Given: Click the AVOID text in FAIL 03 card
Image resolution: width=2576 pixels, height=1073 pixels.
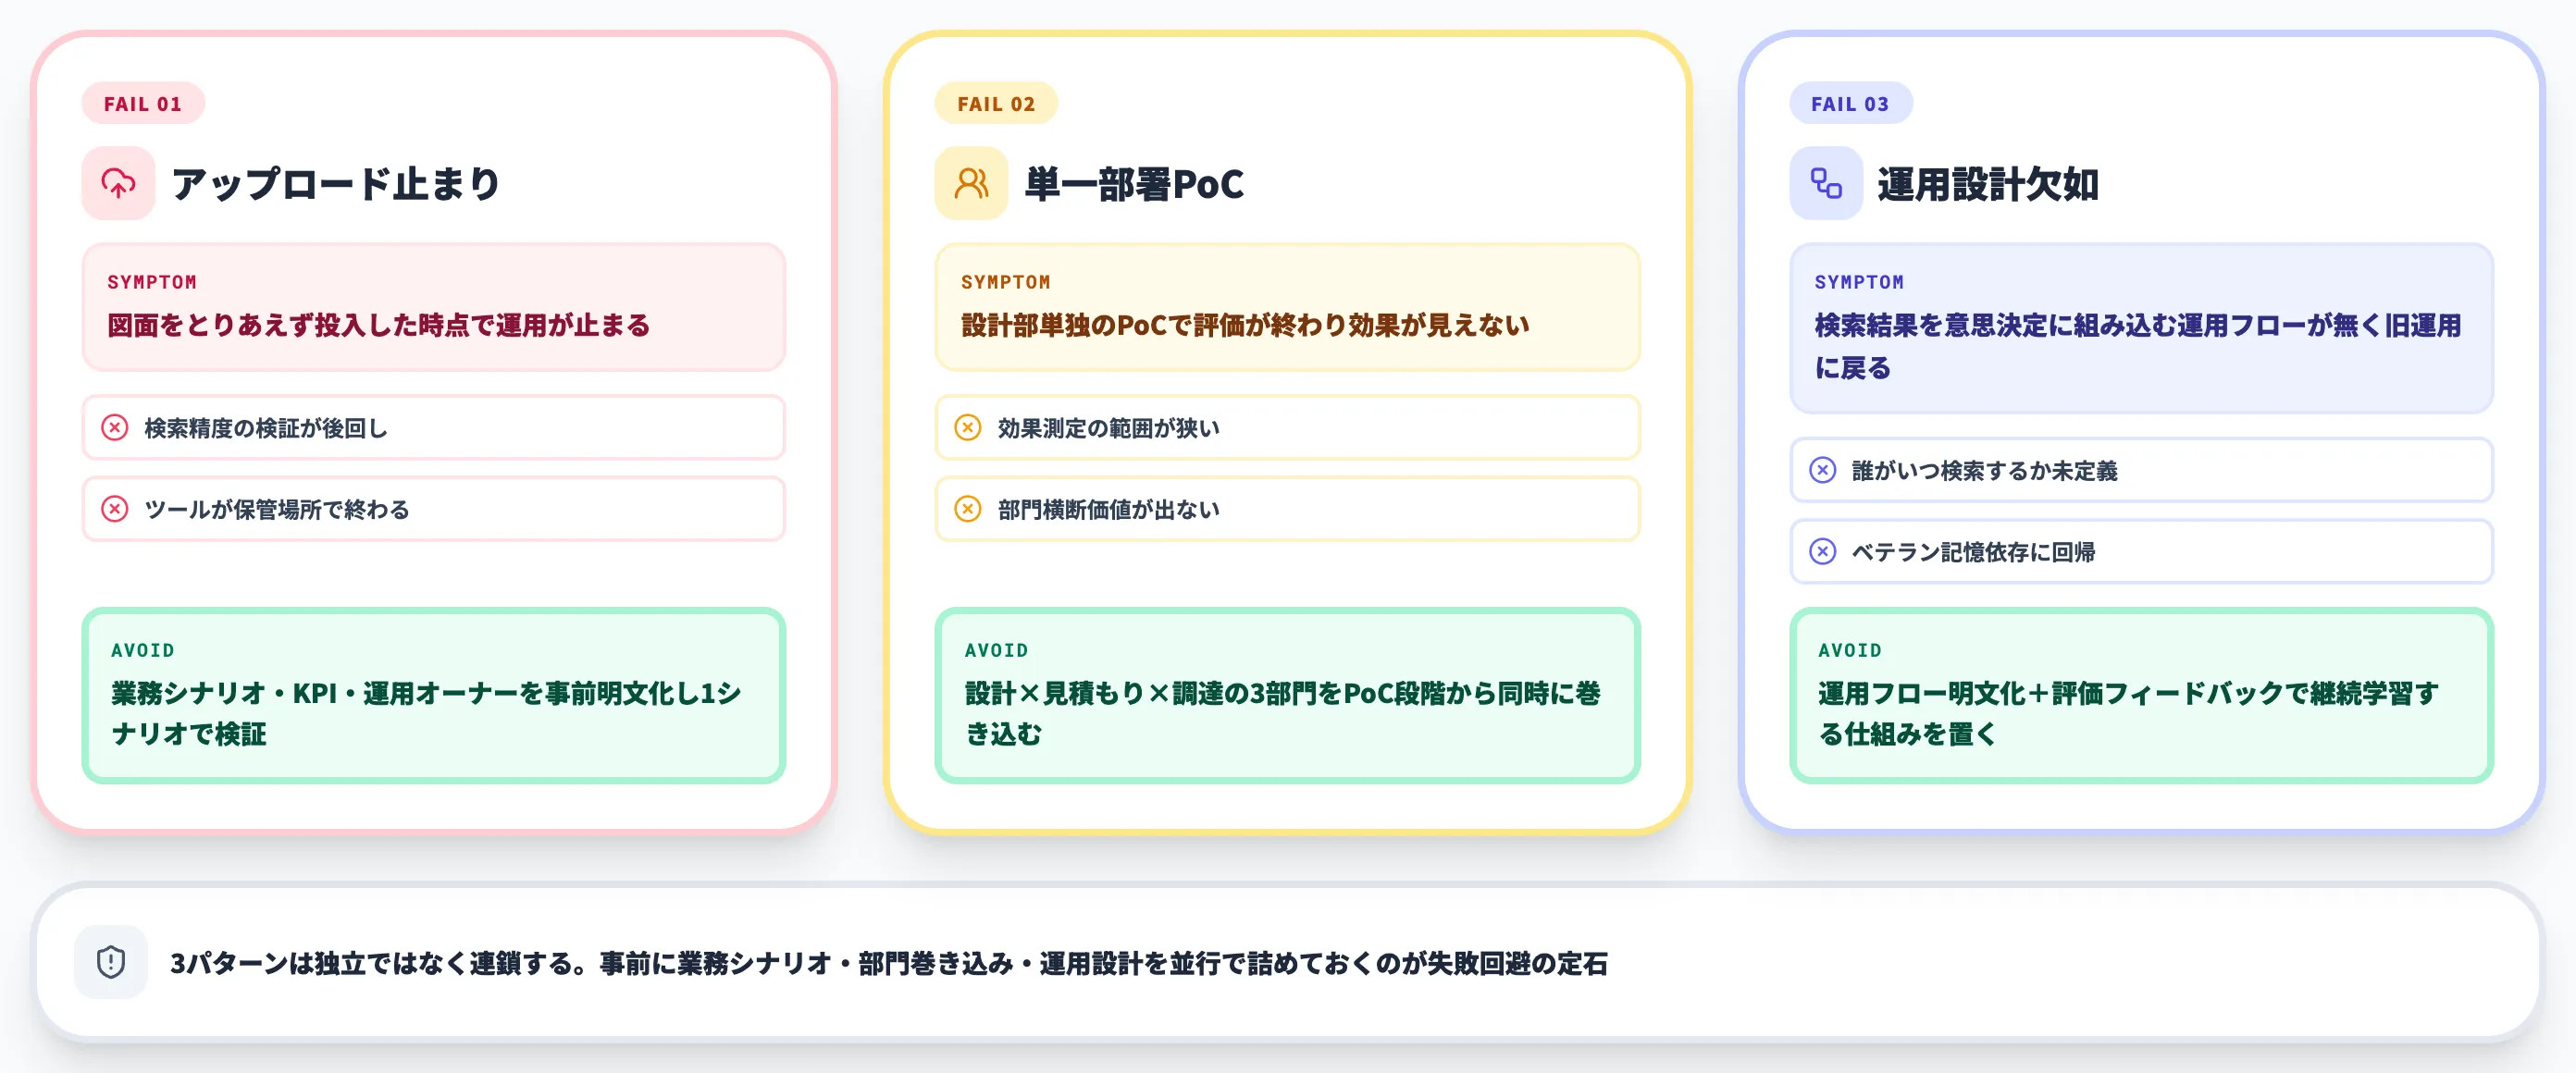Looking at the screenshot, I should (x=1847, y=650).
